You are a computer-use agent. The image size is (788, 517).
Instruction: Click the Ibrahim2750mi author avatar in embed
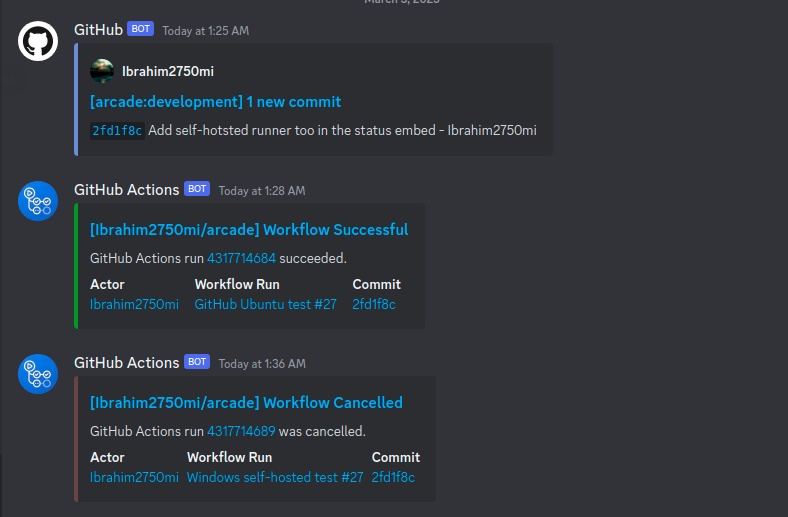click(102, 71)
